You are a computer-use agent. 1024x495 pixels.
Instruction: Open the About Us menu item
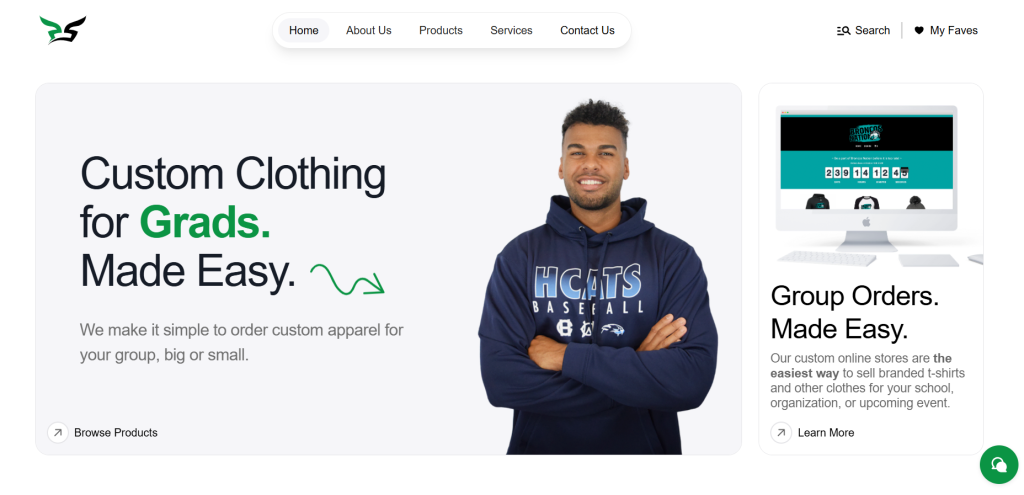tap(368, 31)
